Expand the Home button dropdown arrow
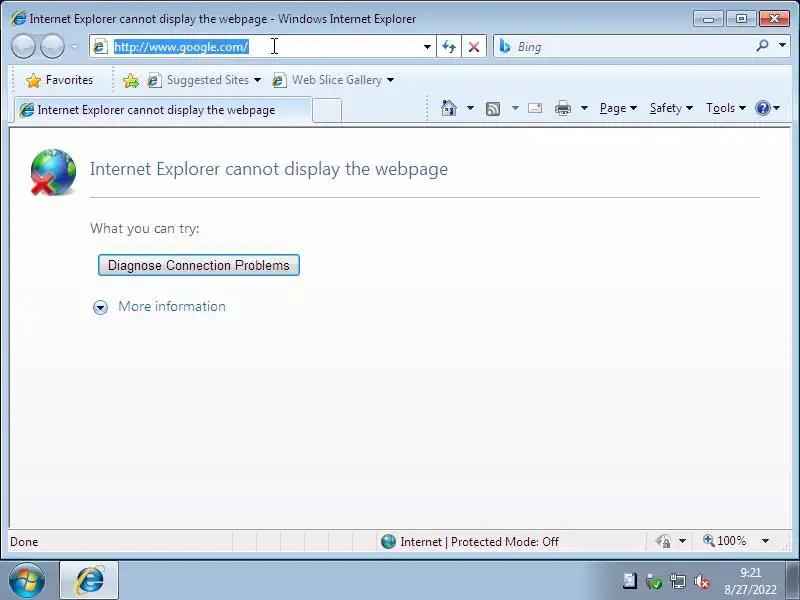Screen dimensions: 800x600 [470, 108]
